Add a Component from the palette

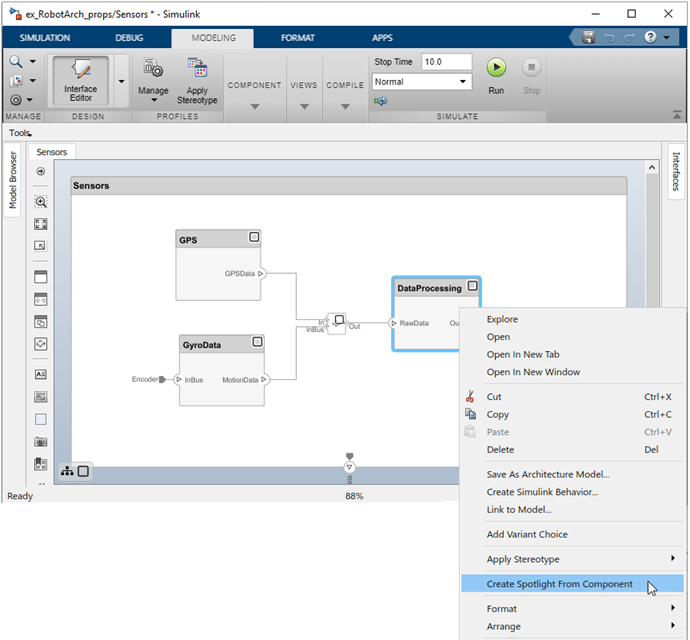(40, 277)
